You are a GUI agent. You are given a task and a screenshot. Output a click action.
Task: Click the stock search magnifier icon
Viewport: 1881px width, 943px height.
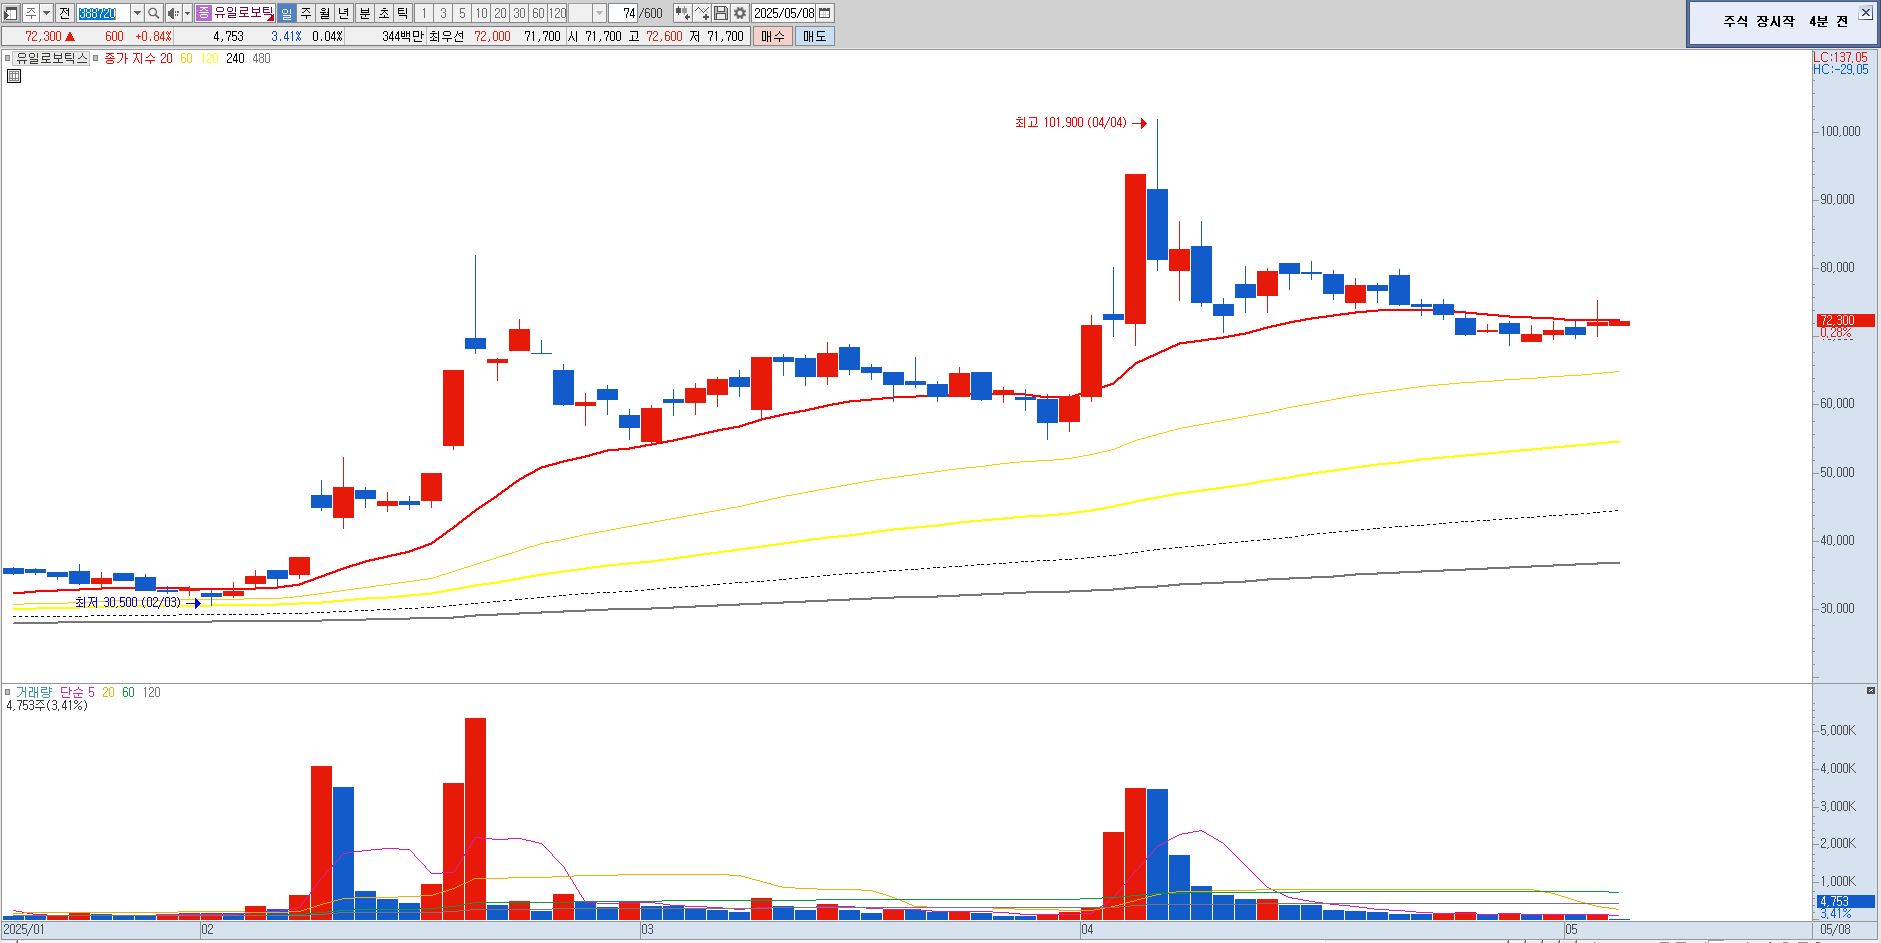click(153, 13)
